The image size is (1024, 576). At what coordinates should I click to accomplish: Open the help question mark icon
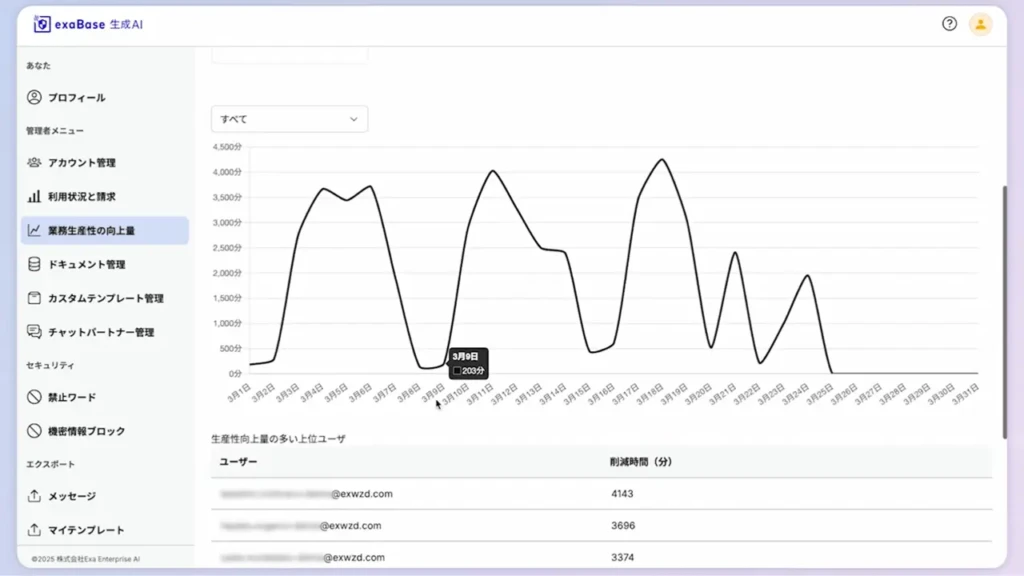click(x=949, y=24)
